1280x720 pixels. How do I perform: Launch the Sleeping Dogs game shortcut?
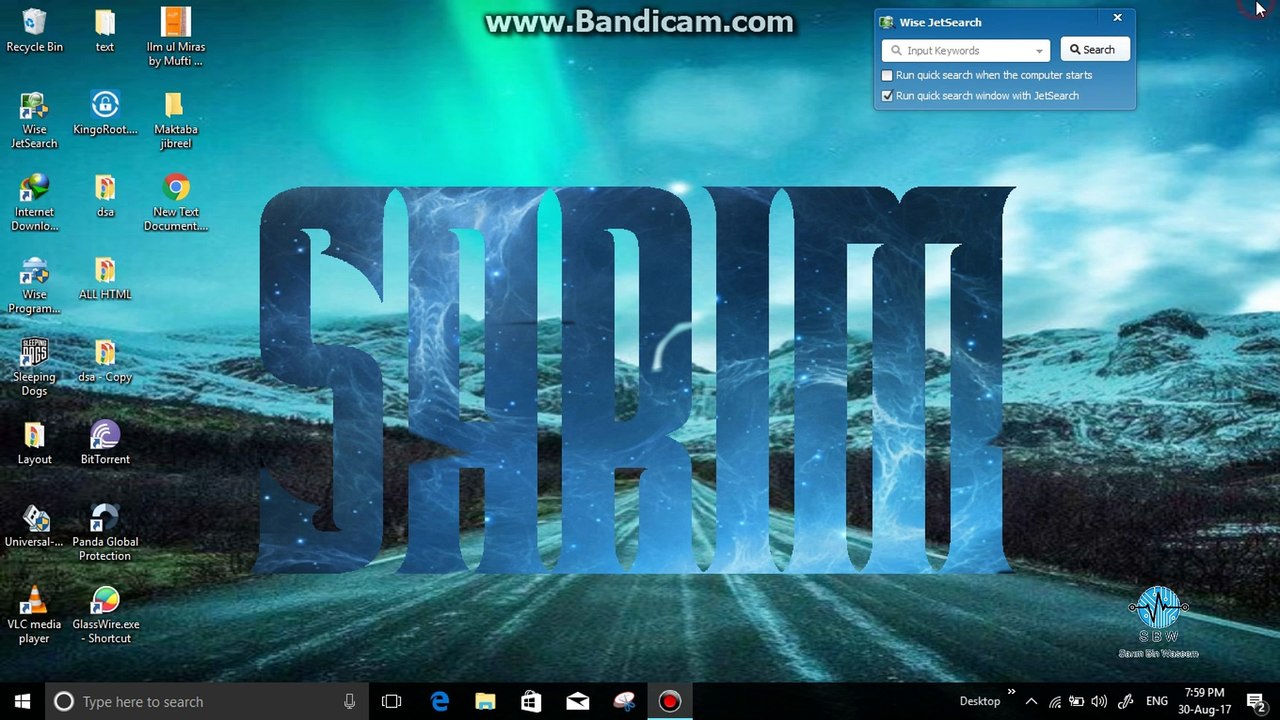(34, 367)
